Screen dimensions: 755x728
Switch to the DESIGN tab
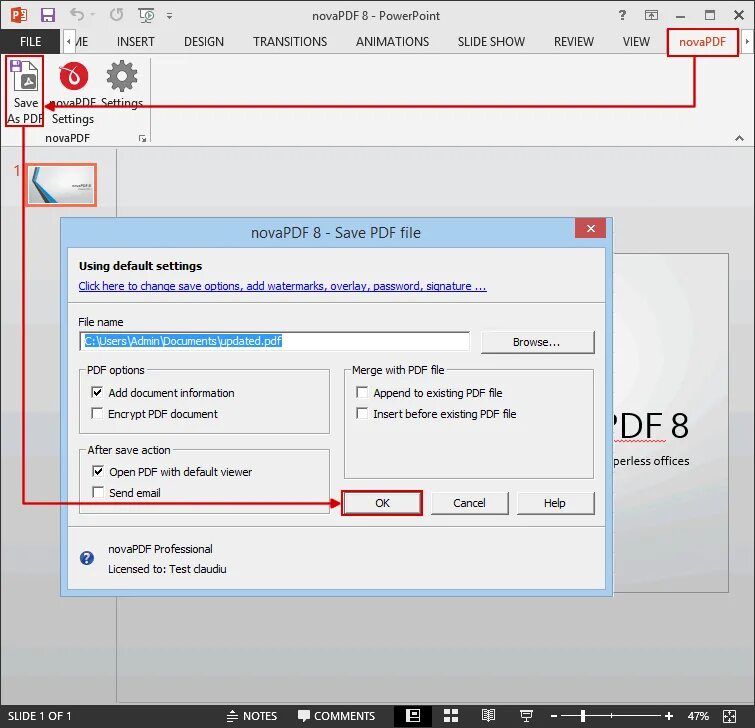pyautogui.click(x=204, y=42)
